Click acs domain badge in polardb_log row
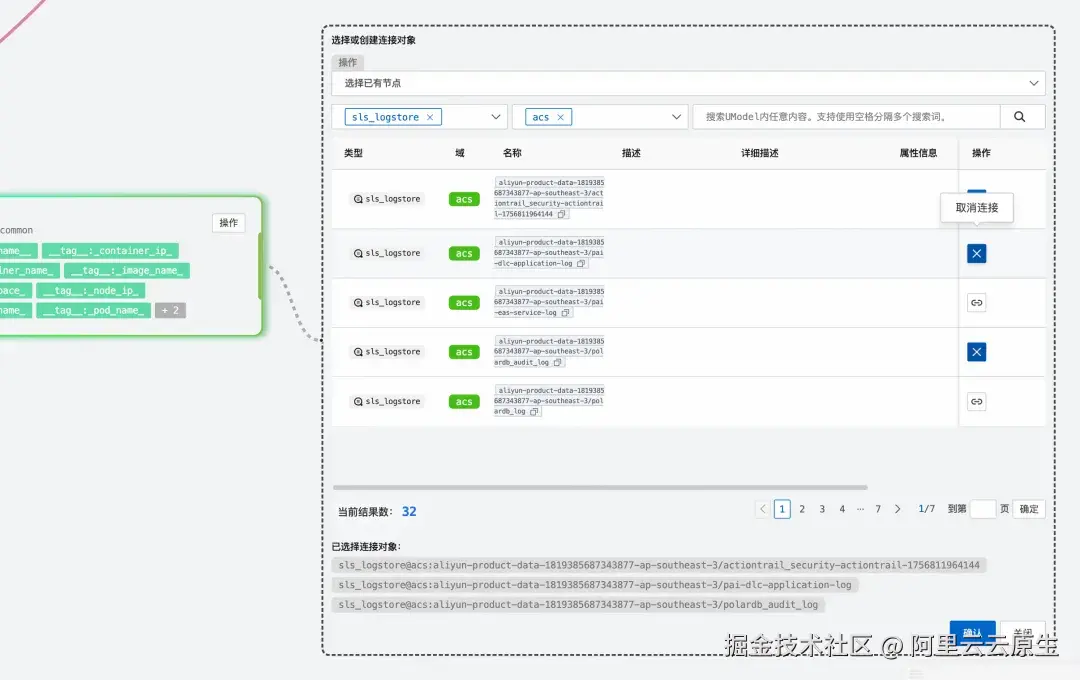 pos(464,402)
